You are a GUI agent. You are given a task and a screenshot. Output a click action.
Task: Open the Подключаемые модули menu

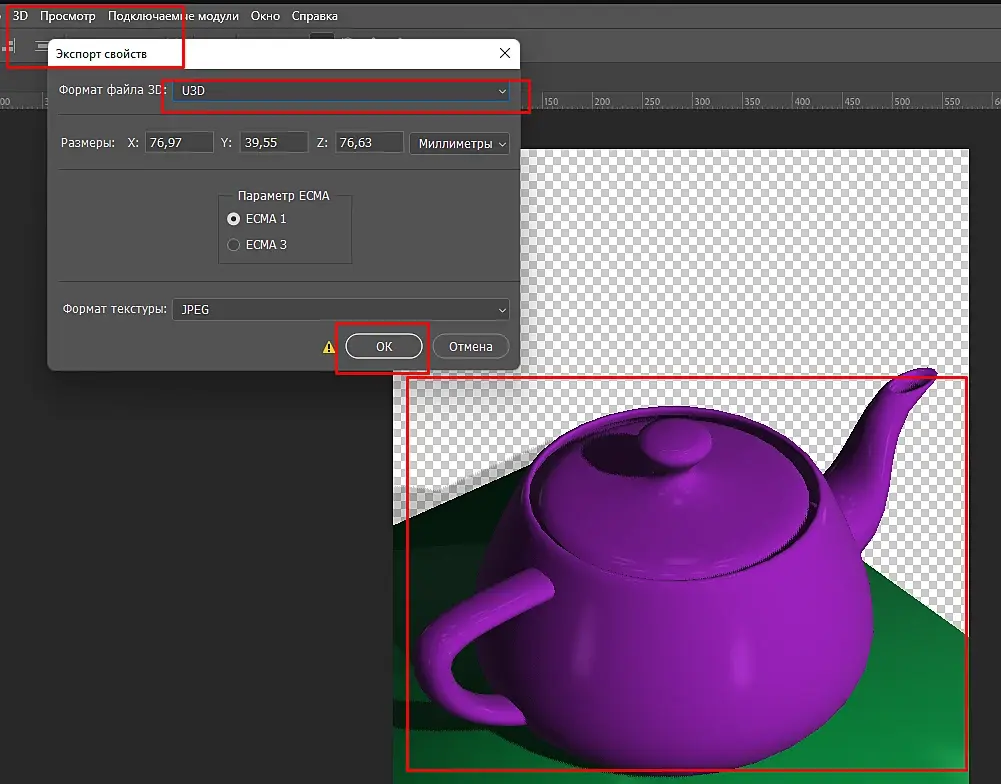(173, 16)
